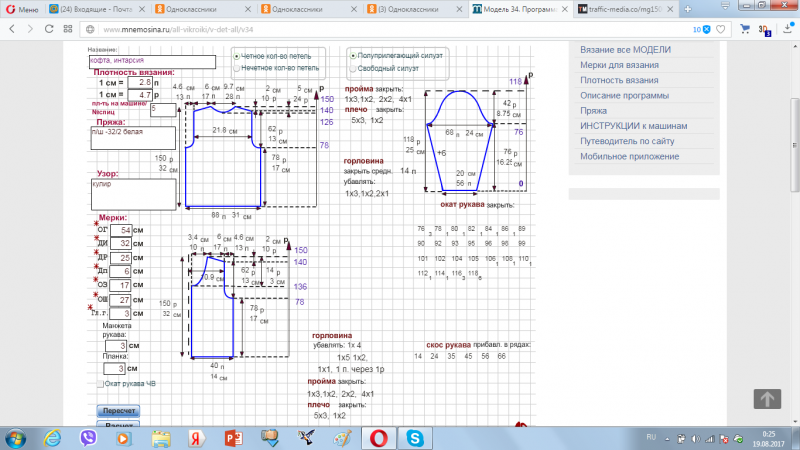
Task: Open Yandex browser from the taskbar
Action: [x=198, y=437]
